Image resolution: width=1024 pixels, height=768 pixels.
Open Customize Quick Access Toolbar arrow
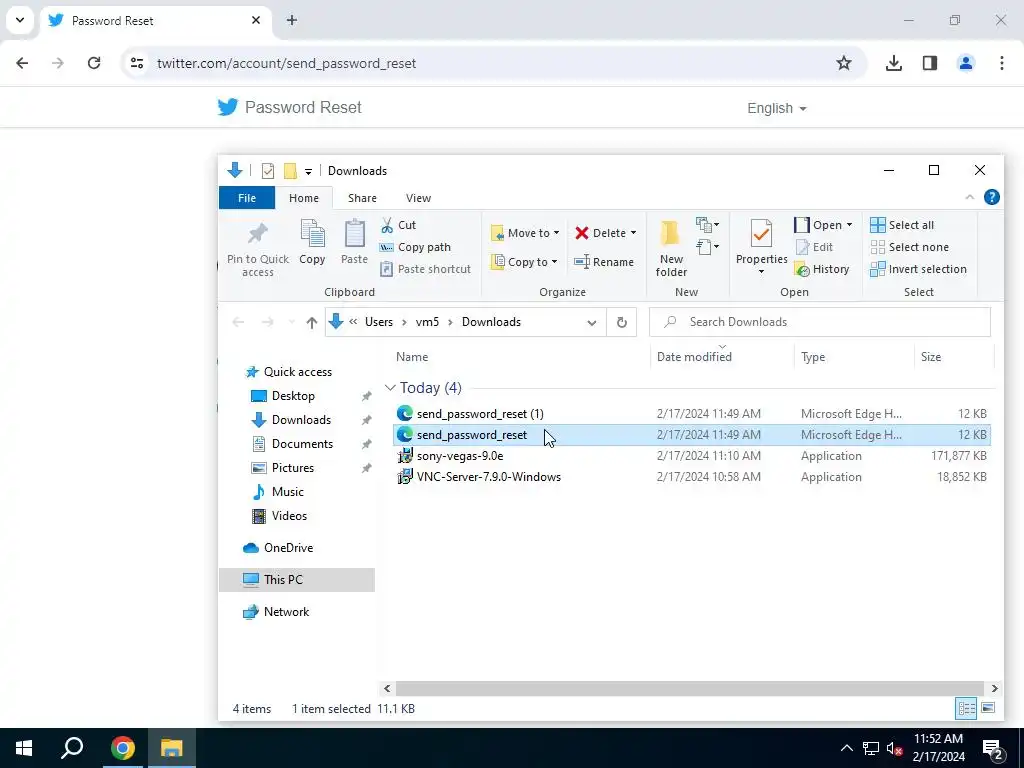pos(308,172)
